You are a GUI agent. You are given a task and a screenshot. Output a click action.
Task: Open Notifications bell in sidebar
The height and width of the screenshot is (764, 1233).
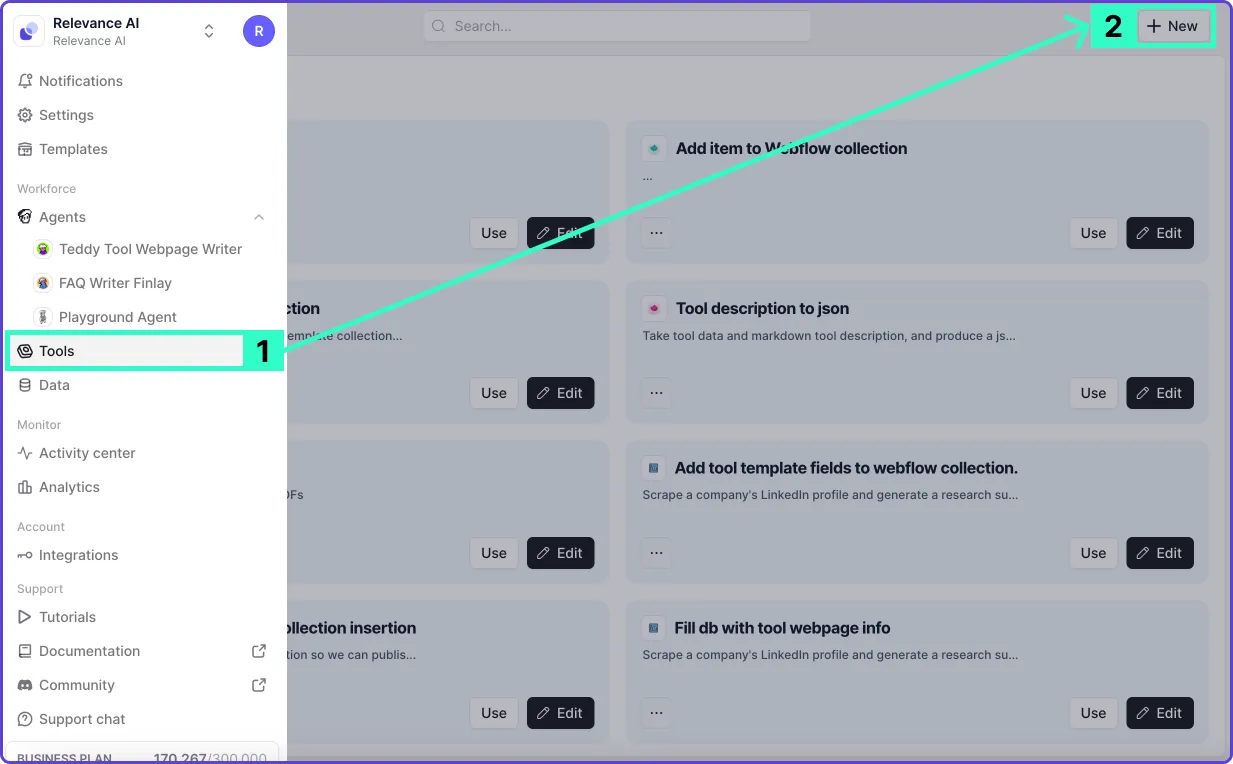click(26, 81)
